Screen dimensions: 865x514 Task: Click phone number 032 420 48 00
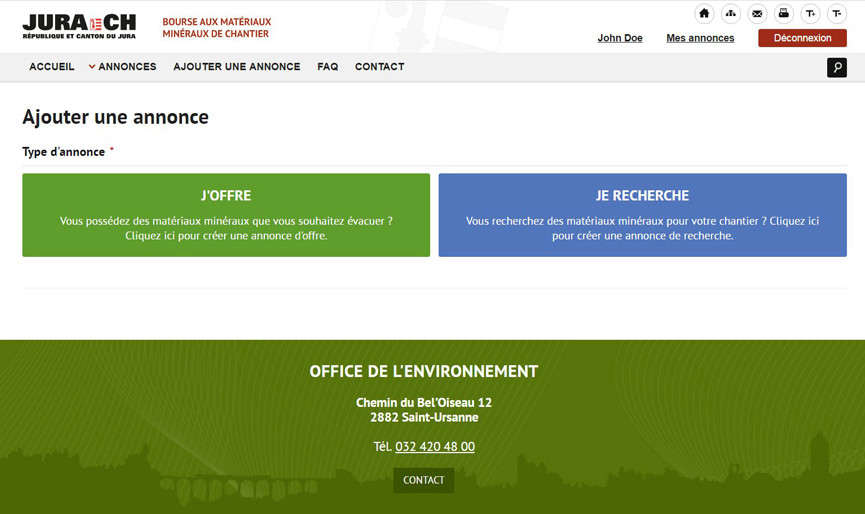pyautogui.click(x=435, y=447)
